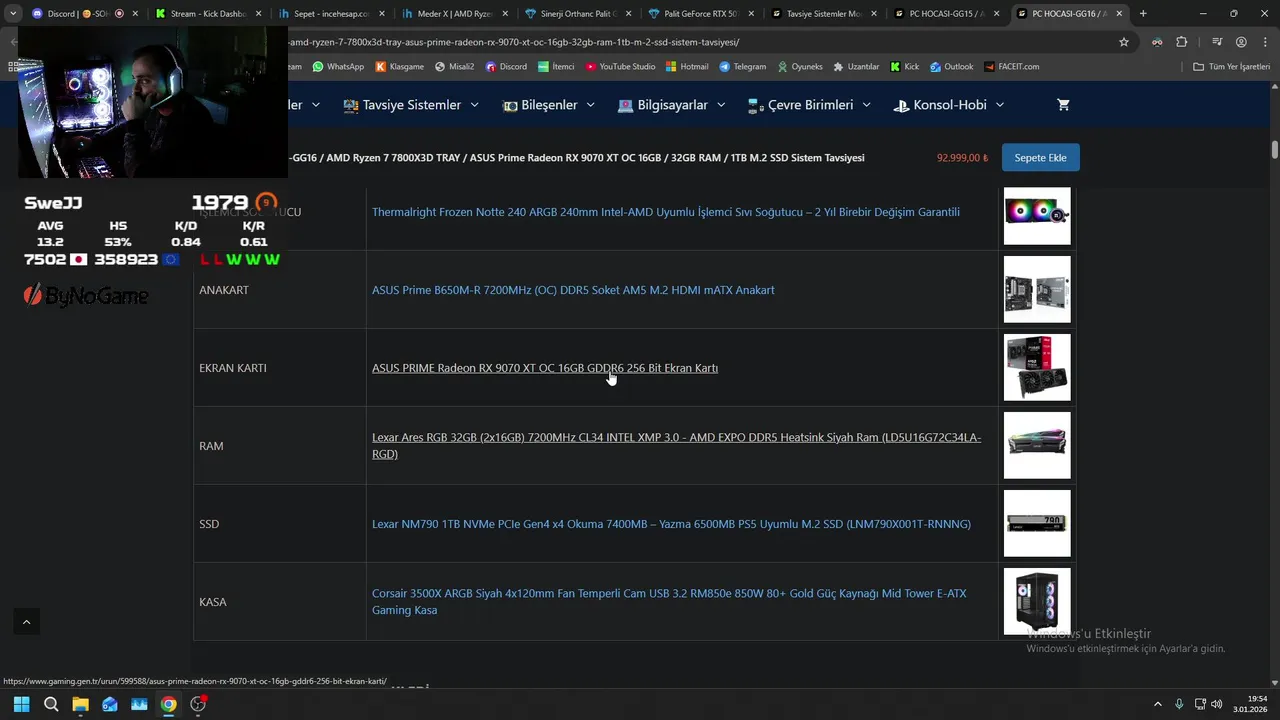Open the Lexar Ares RGB 32GB RAM link

(x=676, y=446)
